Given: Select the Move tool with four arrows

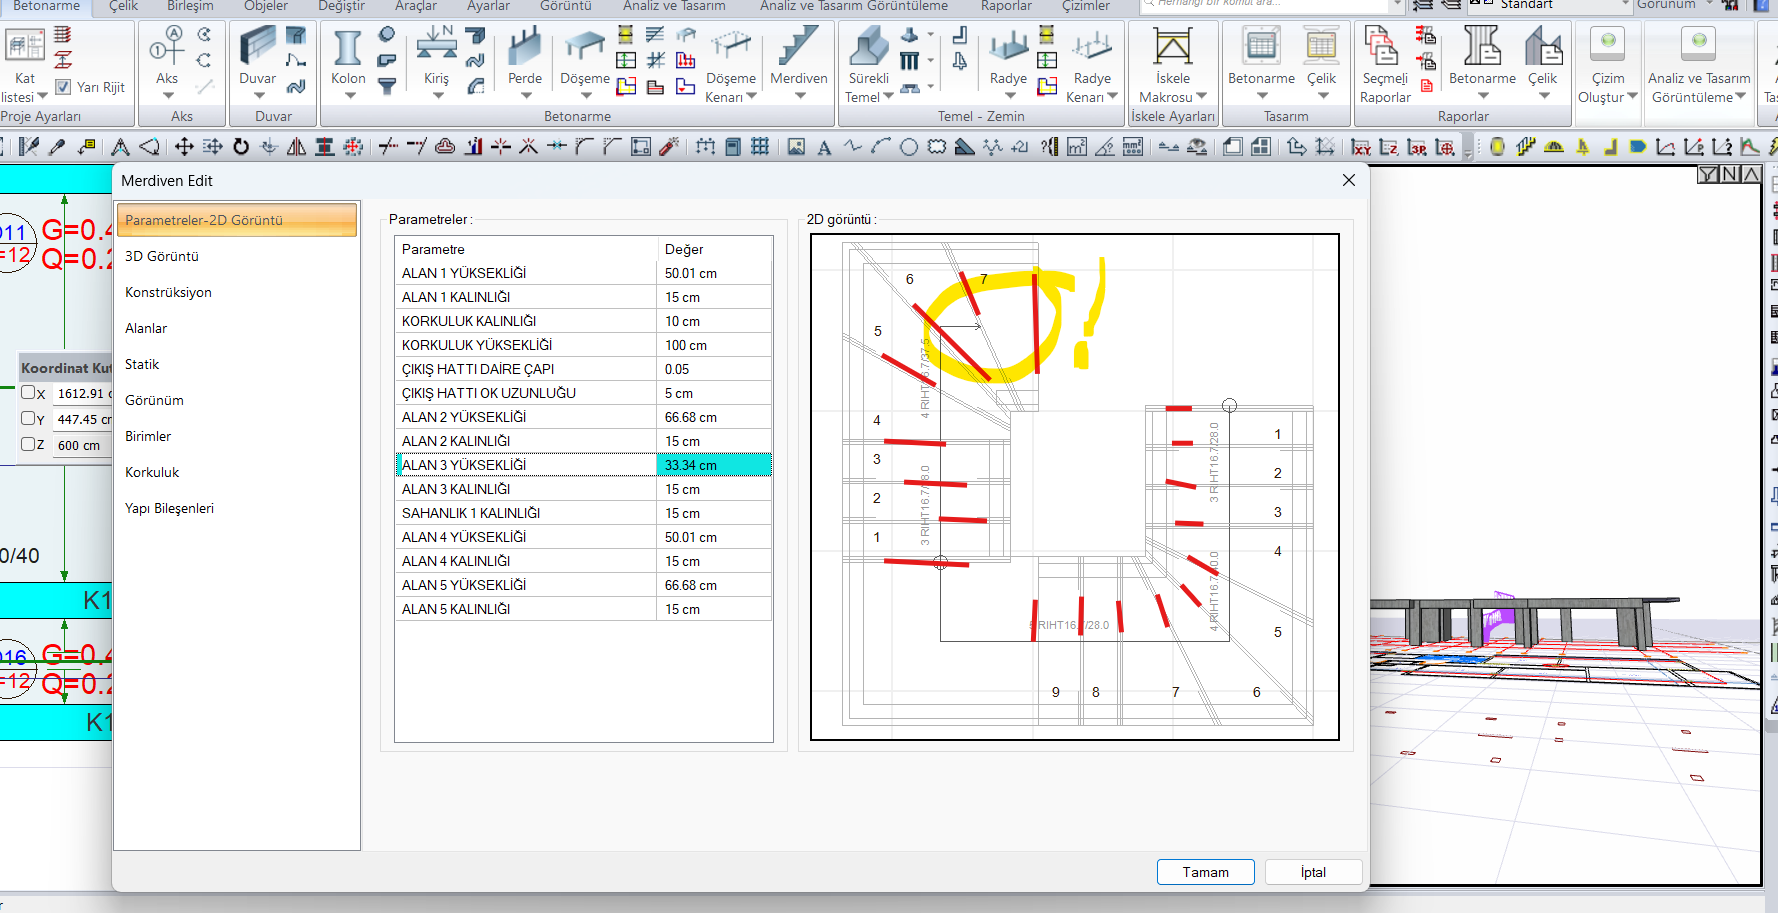Looking at the screenshot, I should [x=184, y=147].
